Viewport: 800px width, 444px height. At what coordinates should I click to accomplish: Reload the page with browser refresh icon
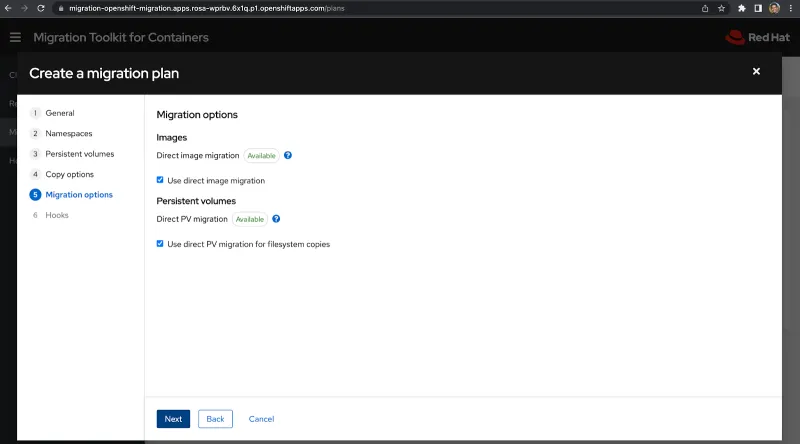pyautogui.click(x=41, y=7)
